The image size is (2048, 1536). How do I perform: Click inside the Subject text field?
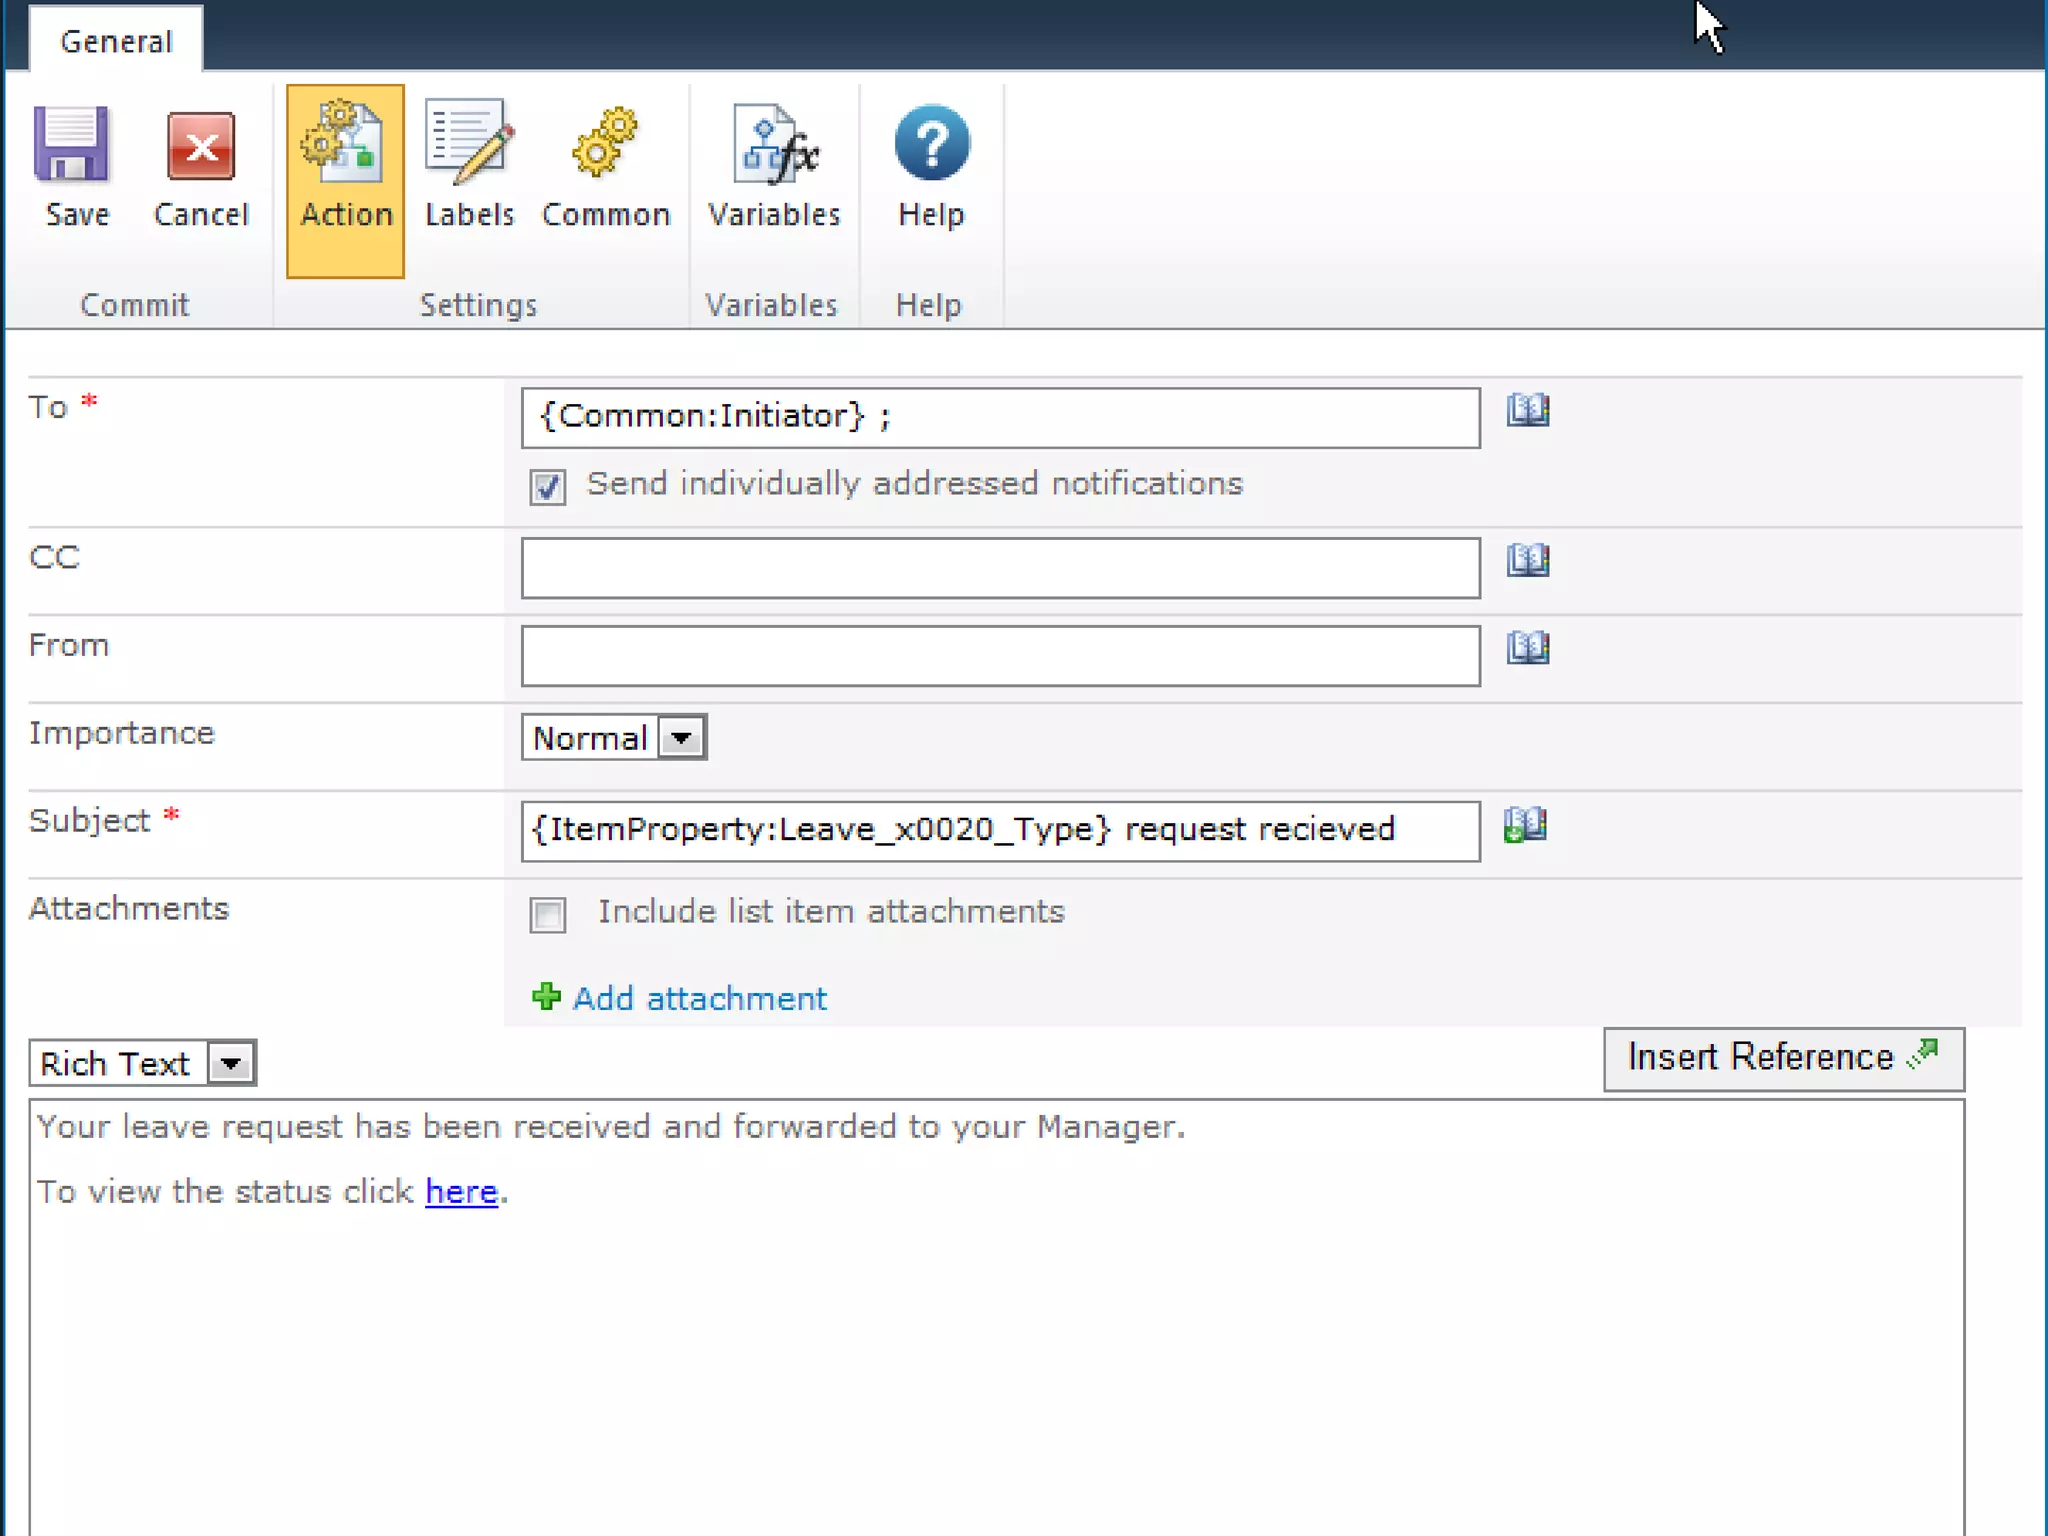pyautogui.click(x=1000, y=830)
